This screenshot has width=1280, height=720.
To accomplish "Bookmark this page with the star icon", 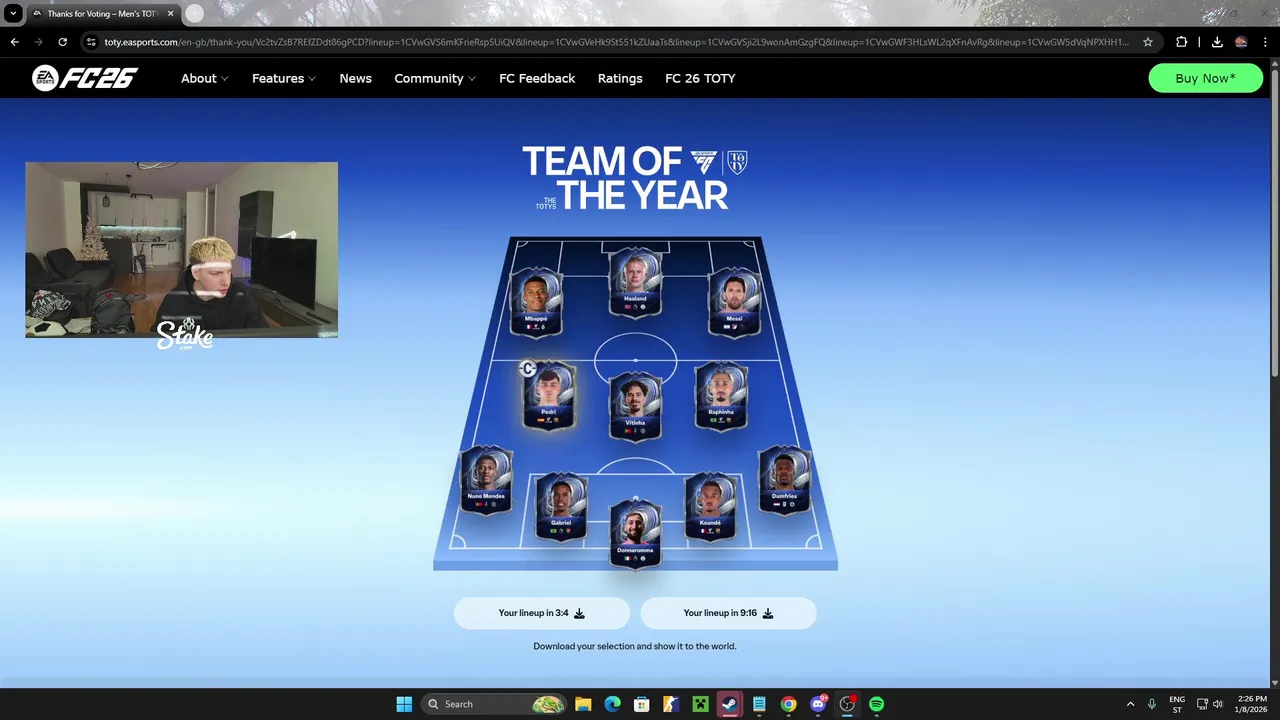I will [x=1148, y=42].
